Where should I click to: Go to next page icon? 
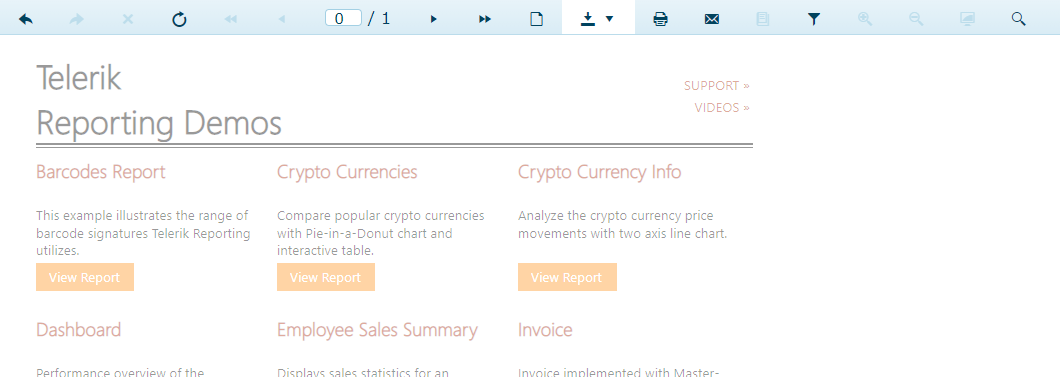click(434, 19)
